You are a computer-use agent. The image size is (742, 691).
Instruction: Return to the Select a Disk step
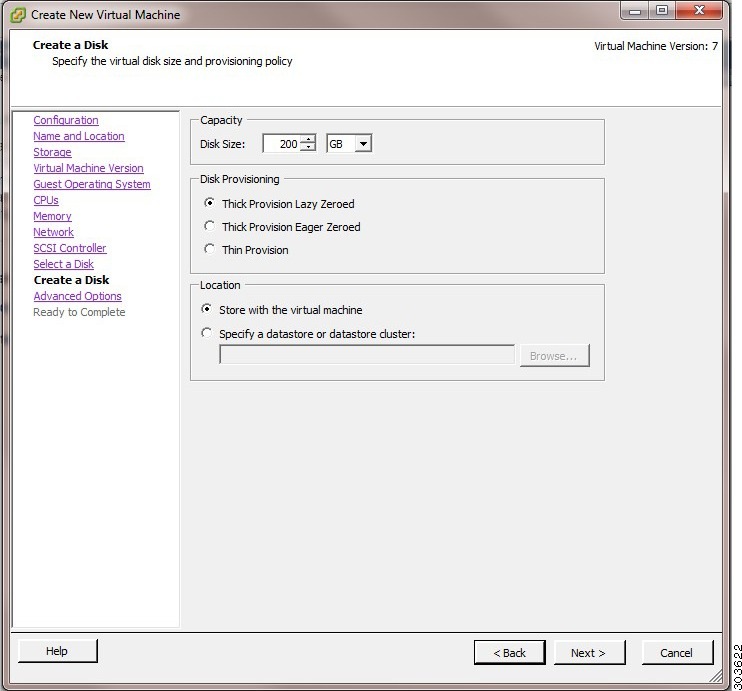pyautogui.click(x=63, y=264)
